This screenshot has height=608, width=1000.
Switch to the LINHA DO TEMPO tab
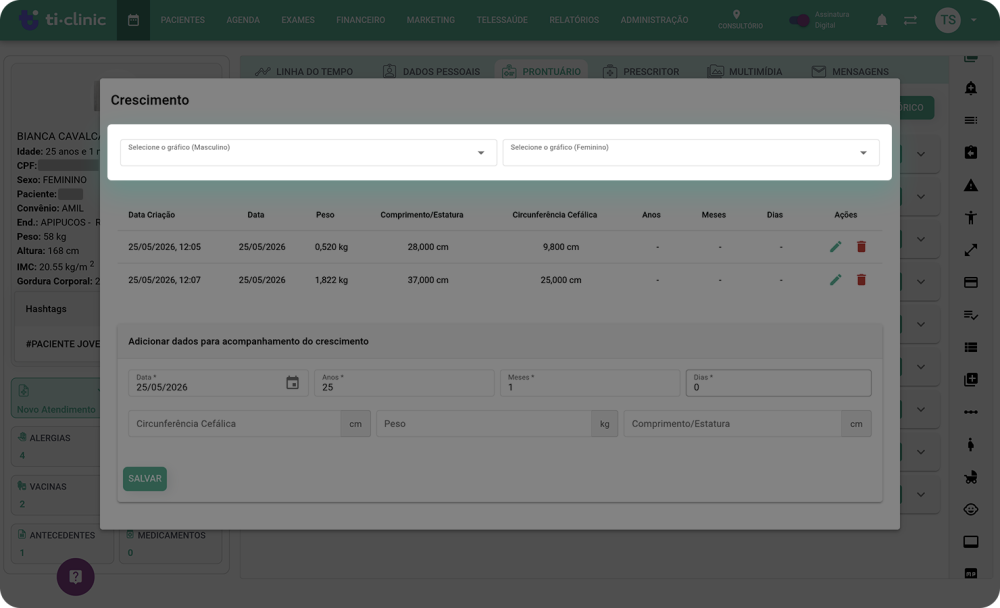[x=304, y=71]
